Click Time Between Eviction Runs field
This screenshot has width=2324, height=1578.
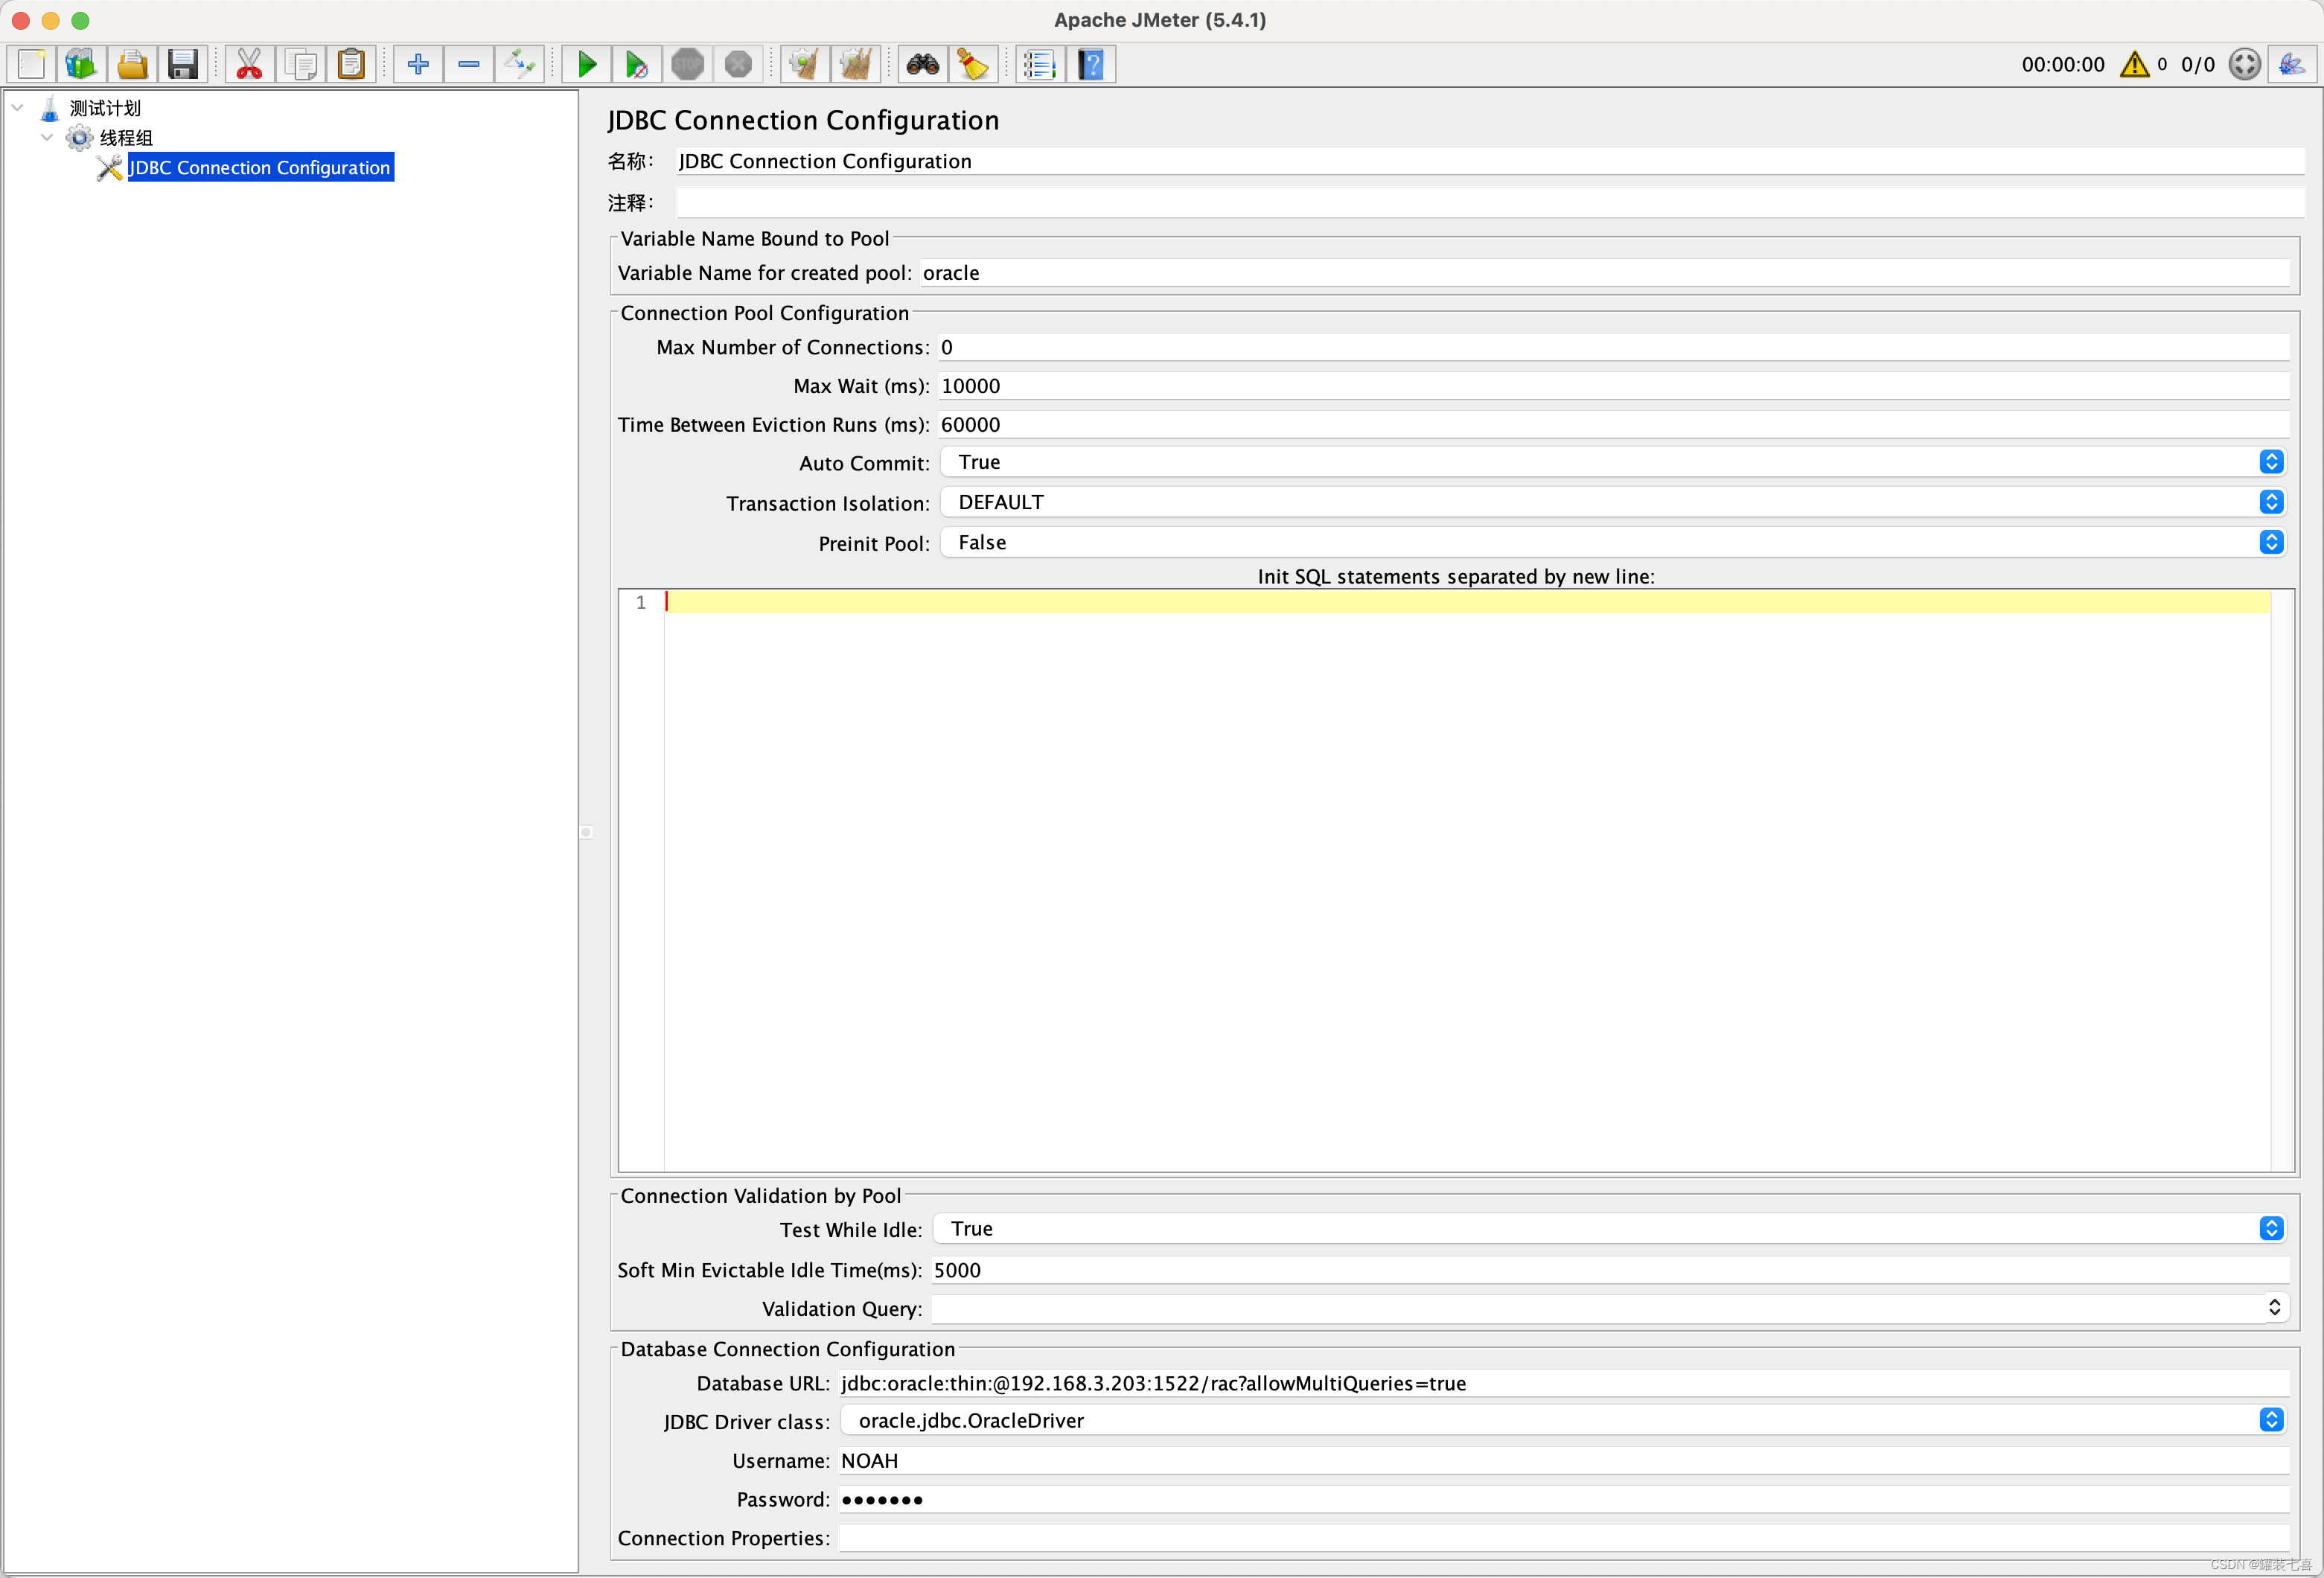1614,425
